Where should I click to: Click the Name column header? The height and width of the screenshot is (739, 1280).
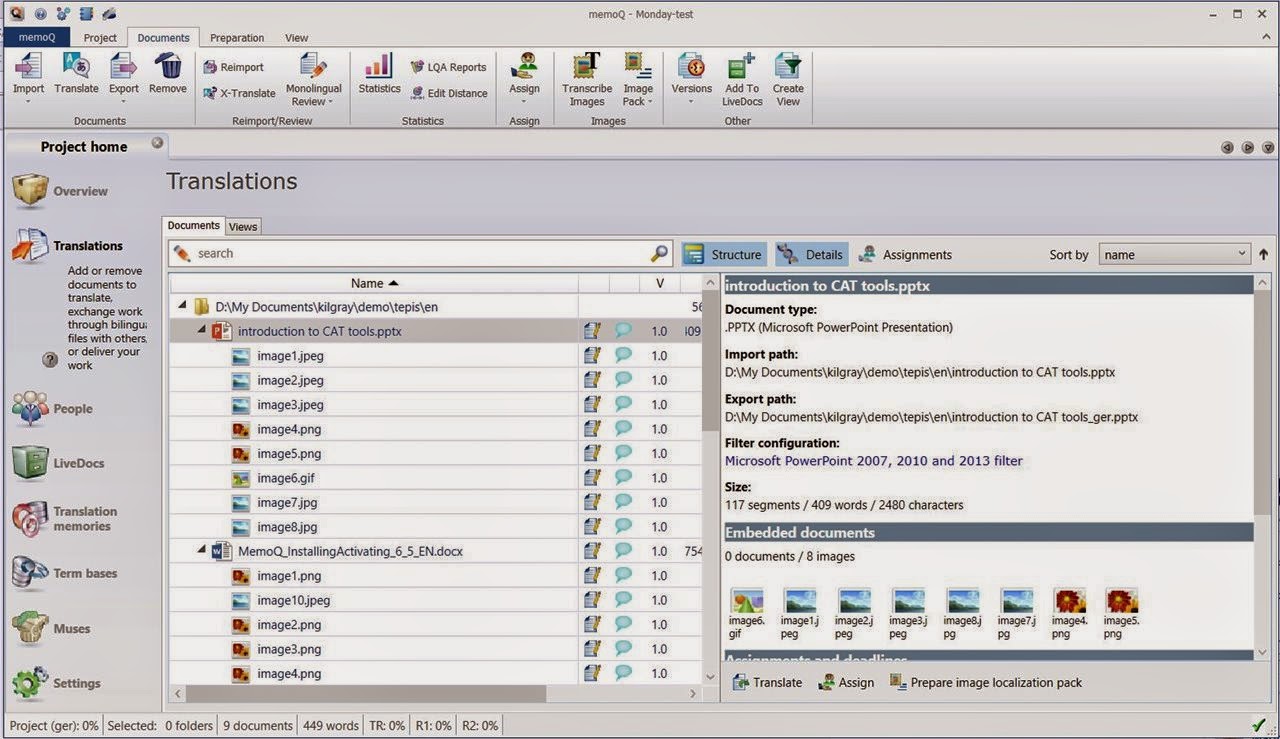(374, 283)
